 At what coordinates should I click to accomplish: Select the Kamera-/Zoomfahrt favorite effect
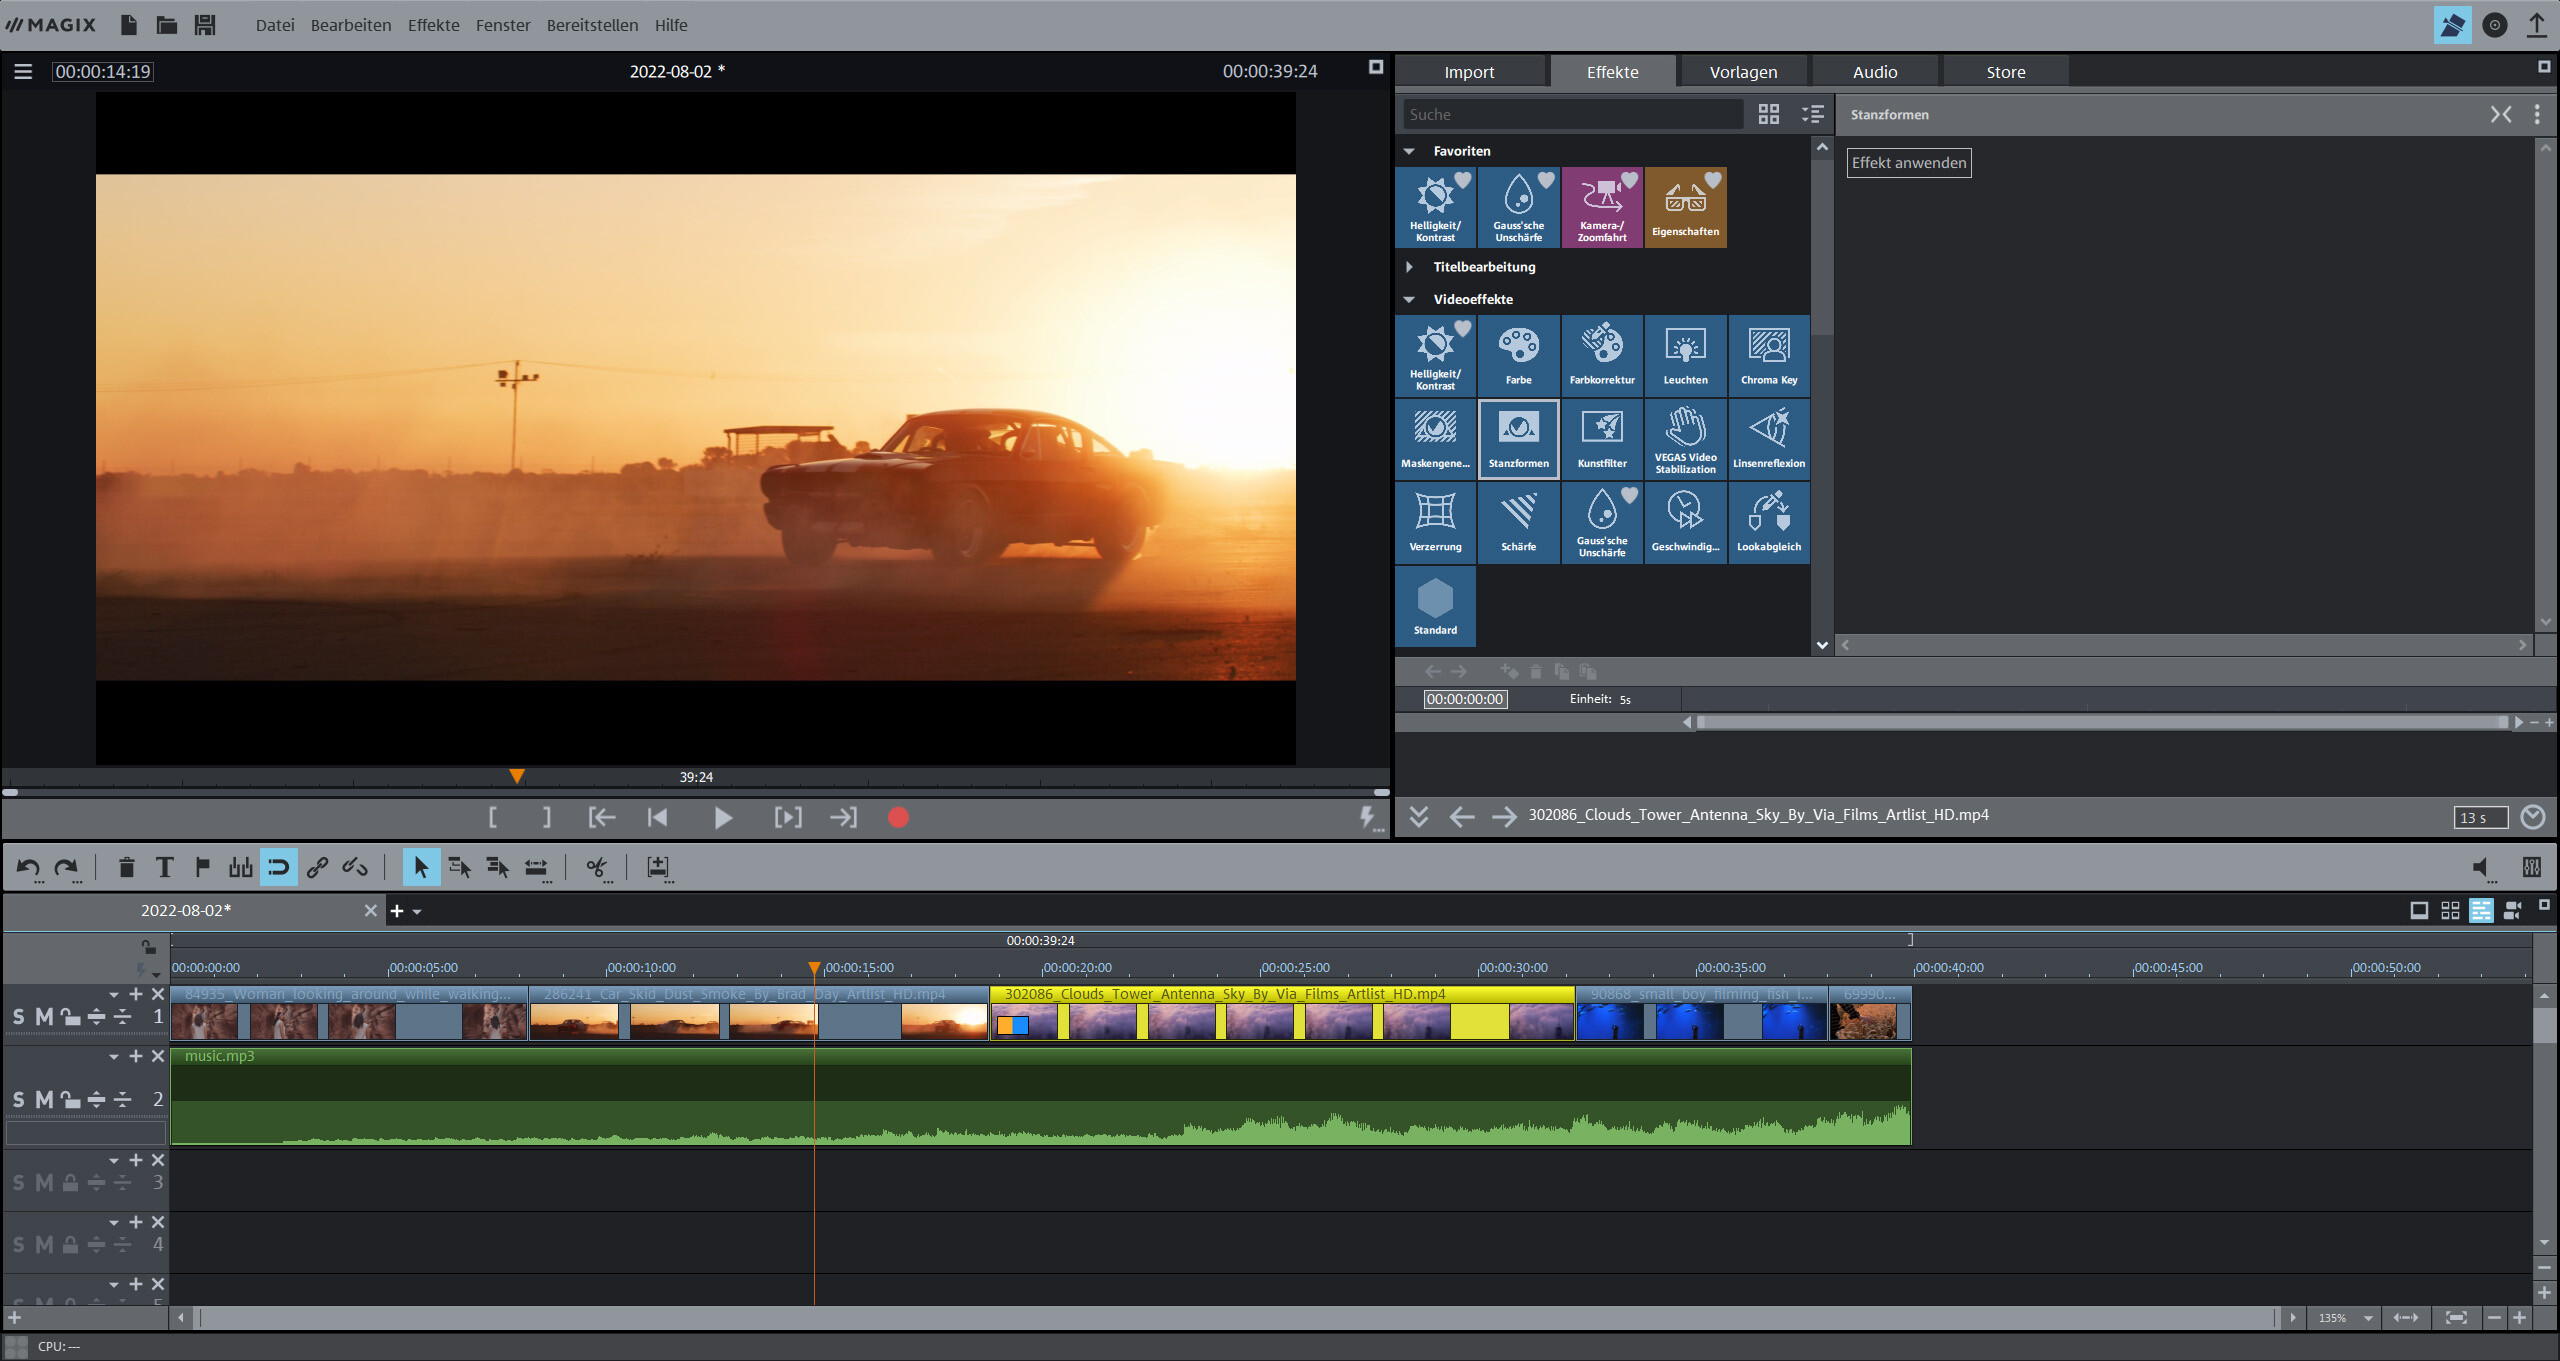click(x=1601, y=206)
